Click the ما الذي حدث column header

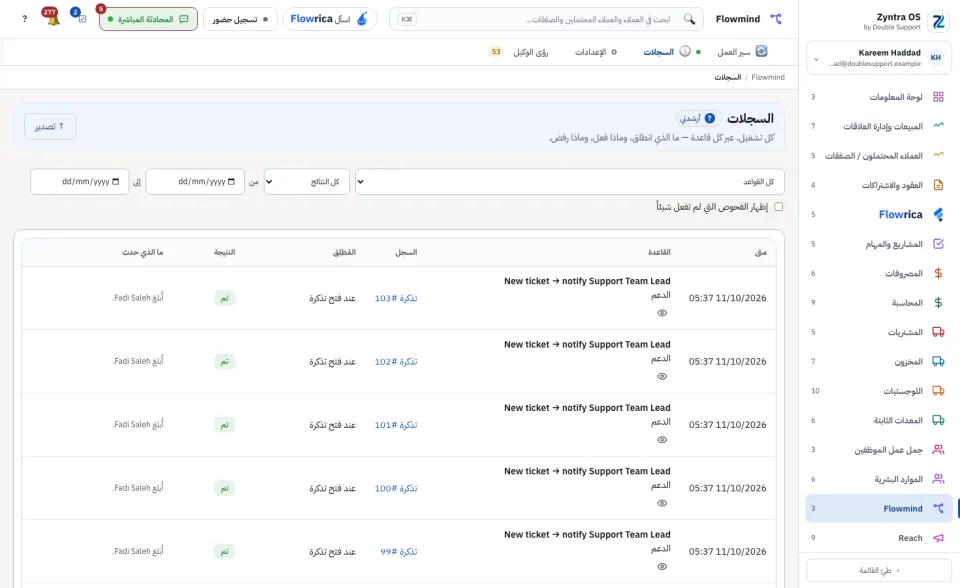point(142,252)
